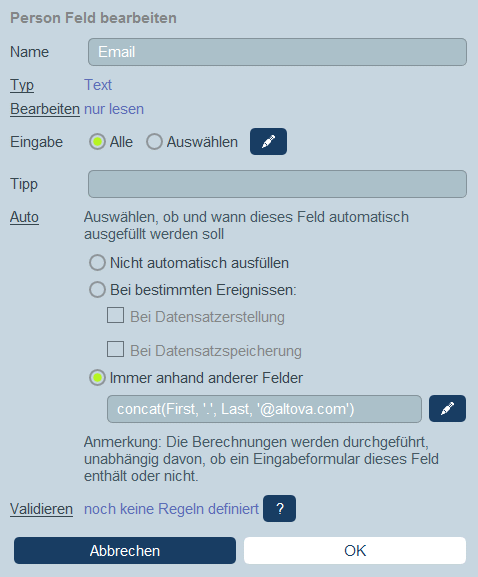The width and height of the screenshot is (478, 577).
Task: Click the pencil icon next to Auswählen
Action: pos(268,142)
